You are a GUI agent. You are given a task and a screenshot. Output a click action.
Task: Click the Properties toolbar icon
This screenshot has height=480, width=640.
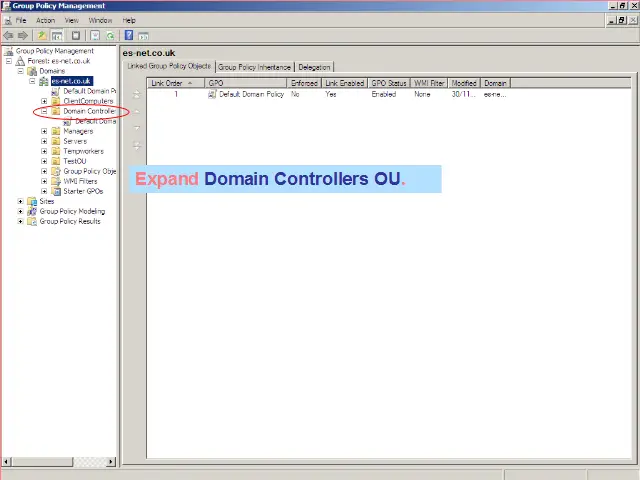tap(76, 36)
